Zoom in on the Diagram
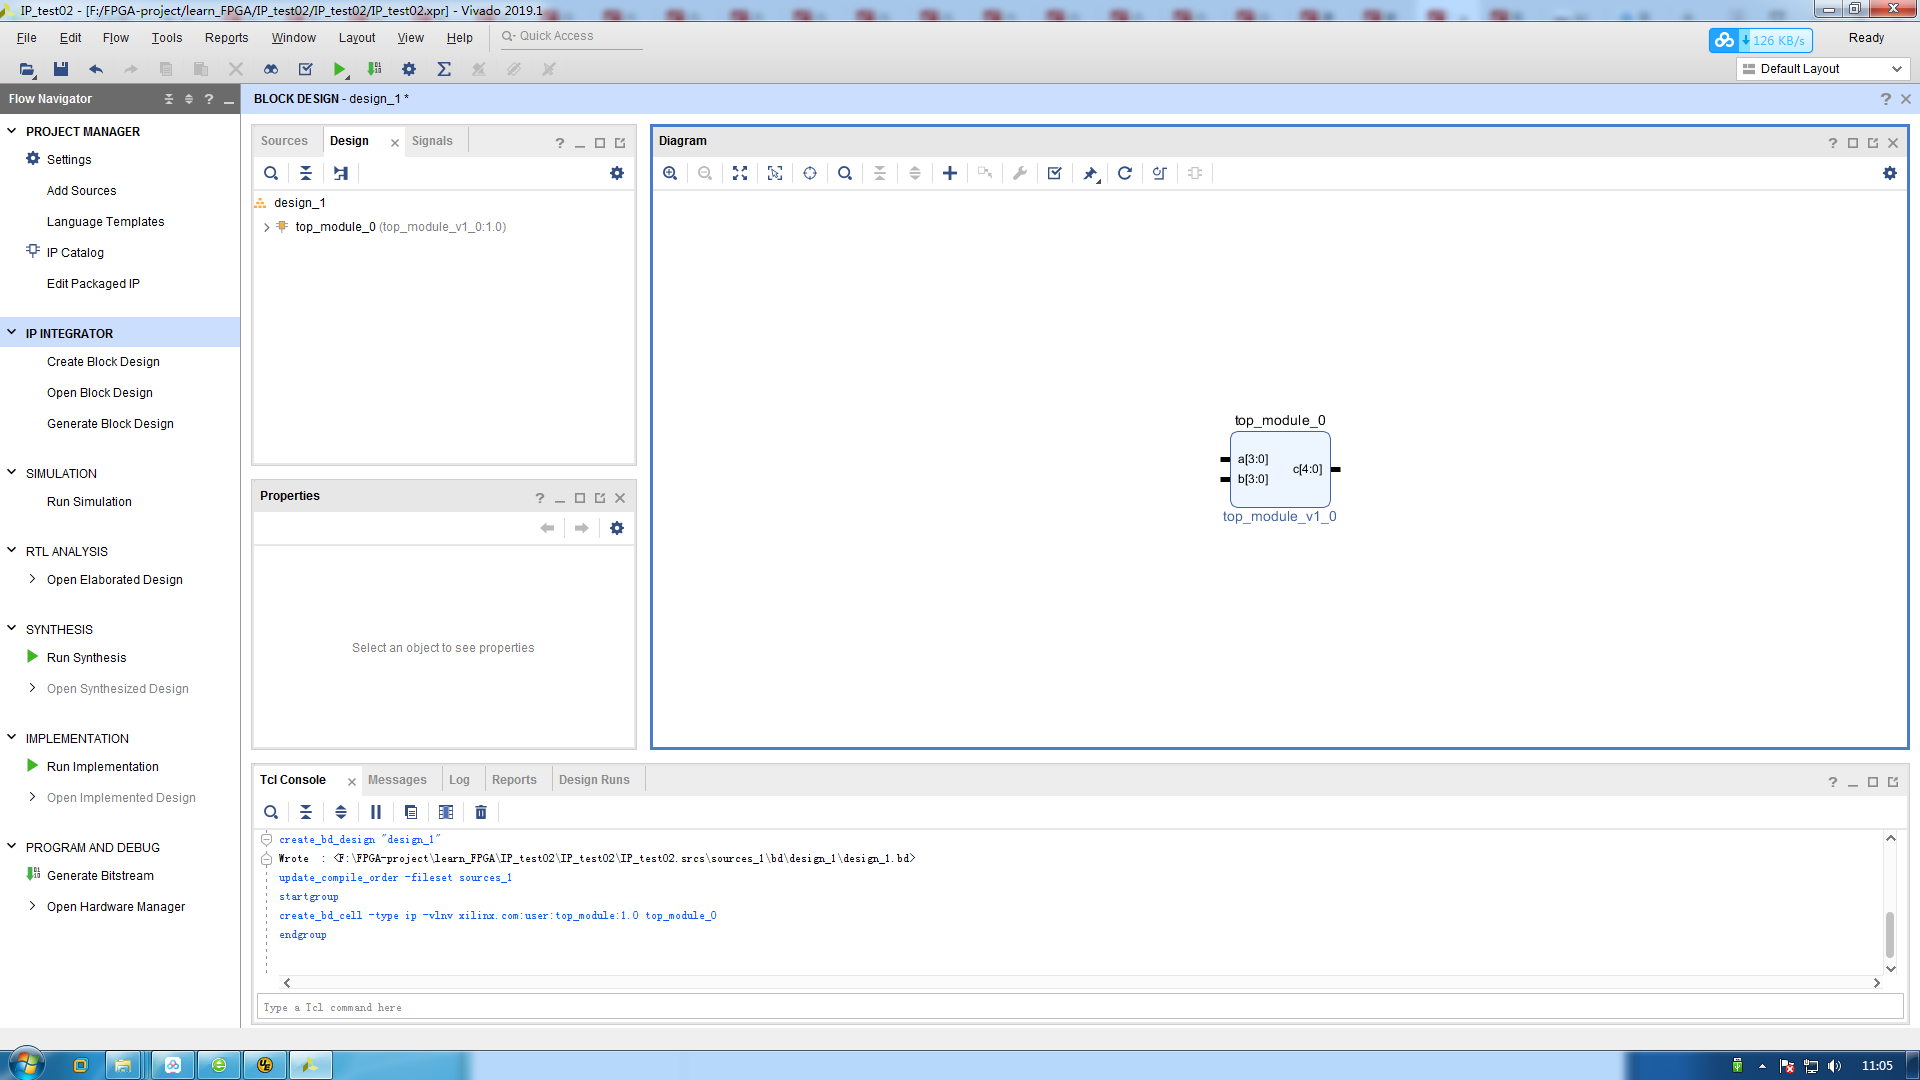This screenshot has width=1920, height=1080. coord(670,173)
